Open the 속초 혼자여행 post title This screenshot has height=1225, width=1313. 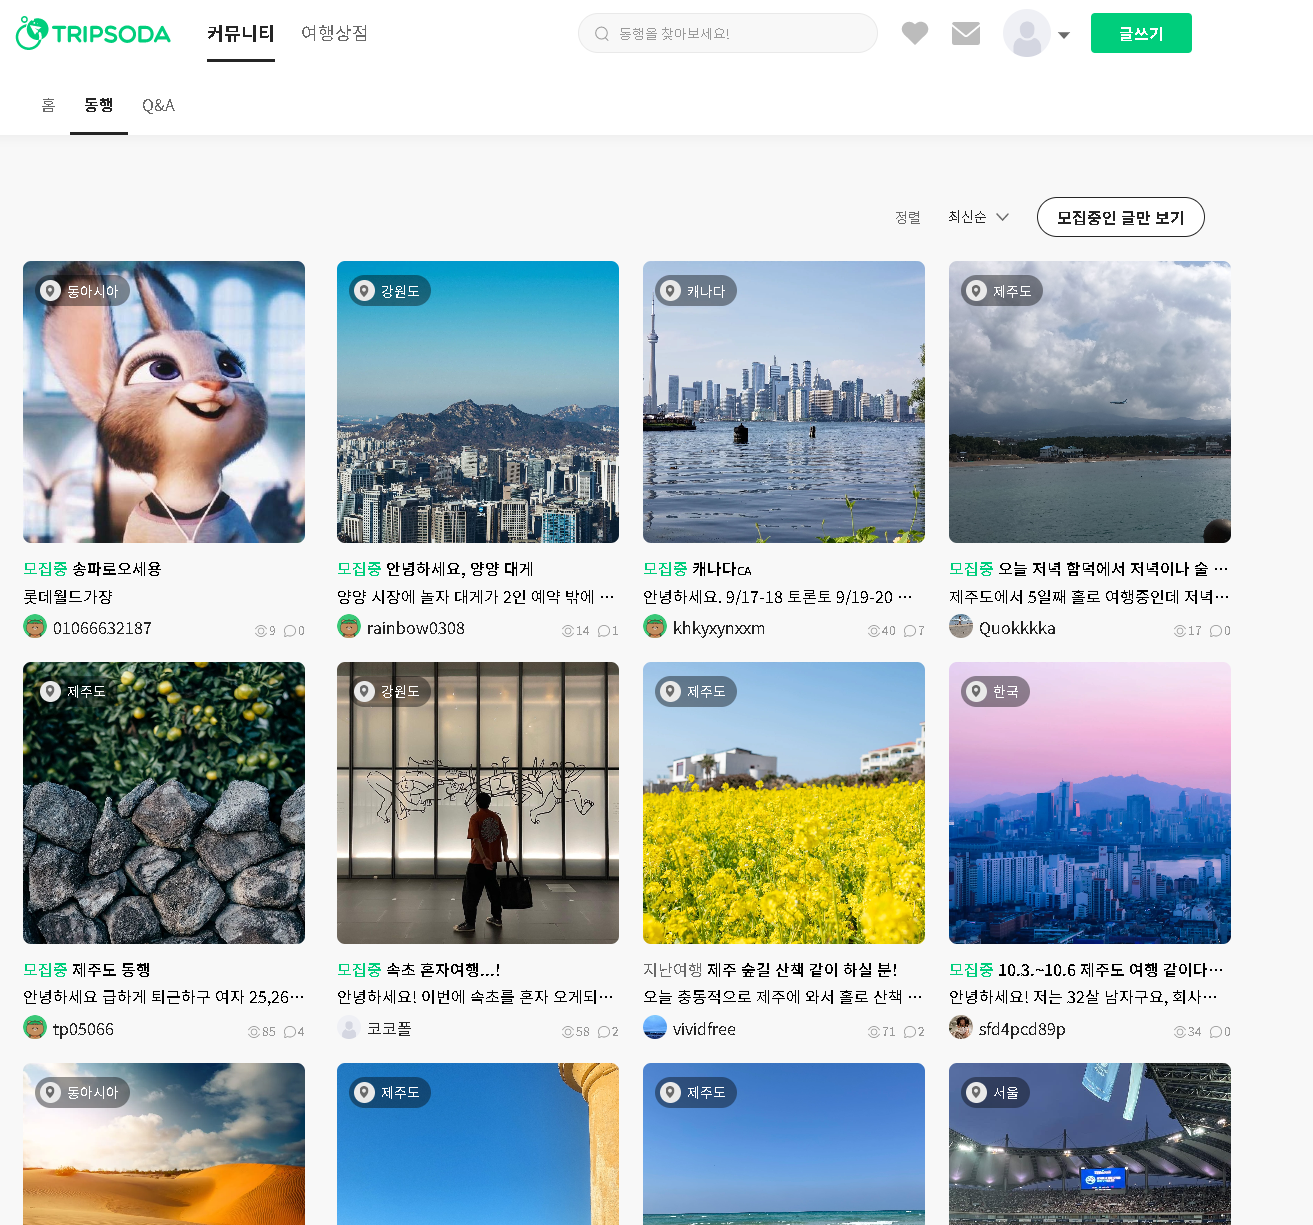443,970
